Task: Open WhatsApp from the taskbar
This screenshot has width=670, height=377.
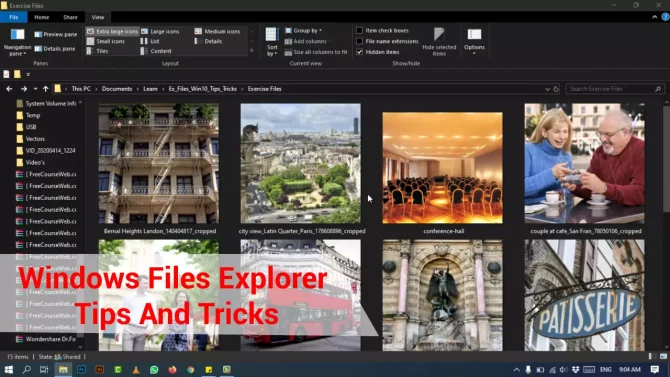Action: (x=154, y=369)
